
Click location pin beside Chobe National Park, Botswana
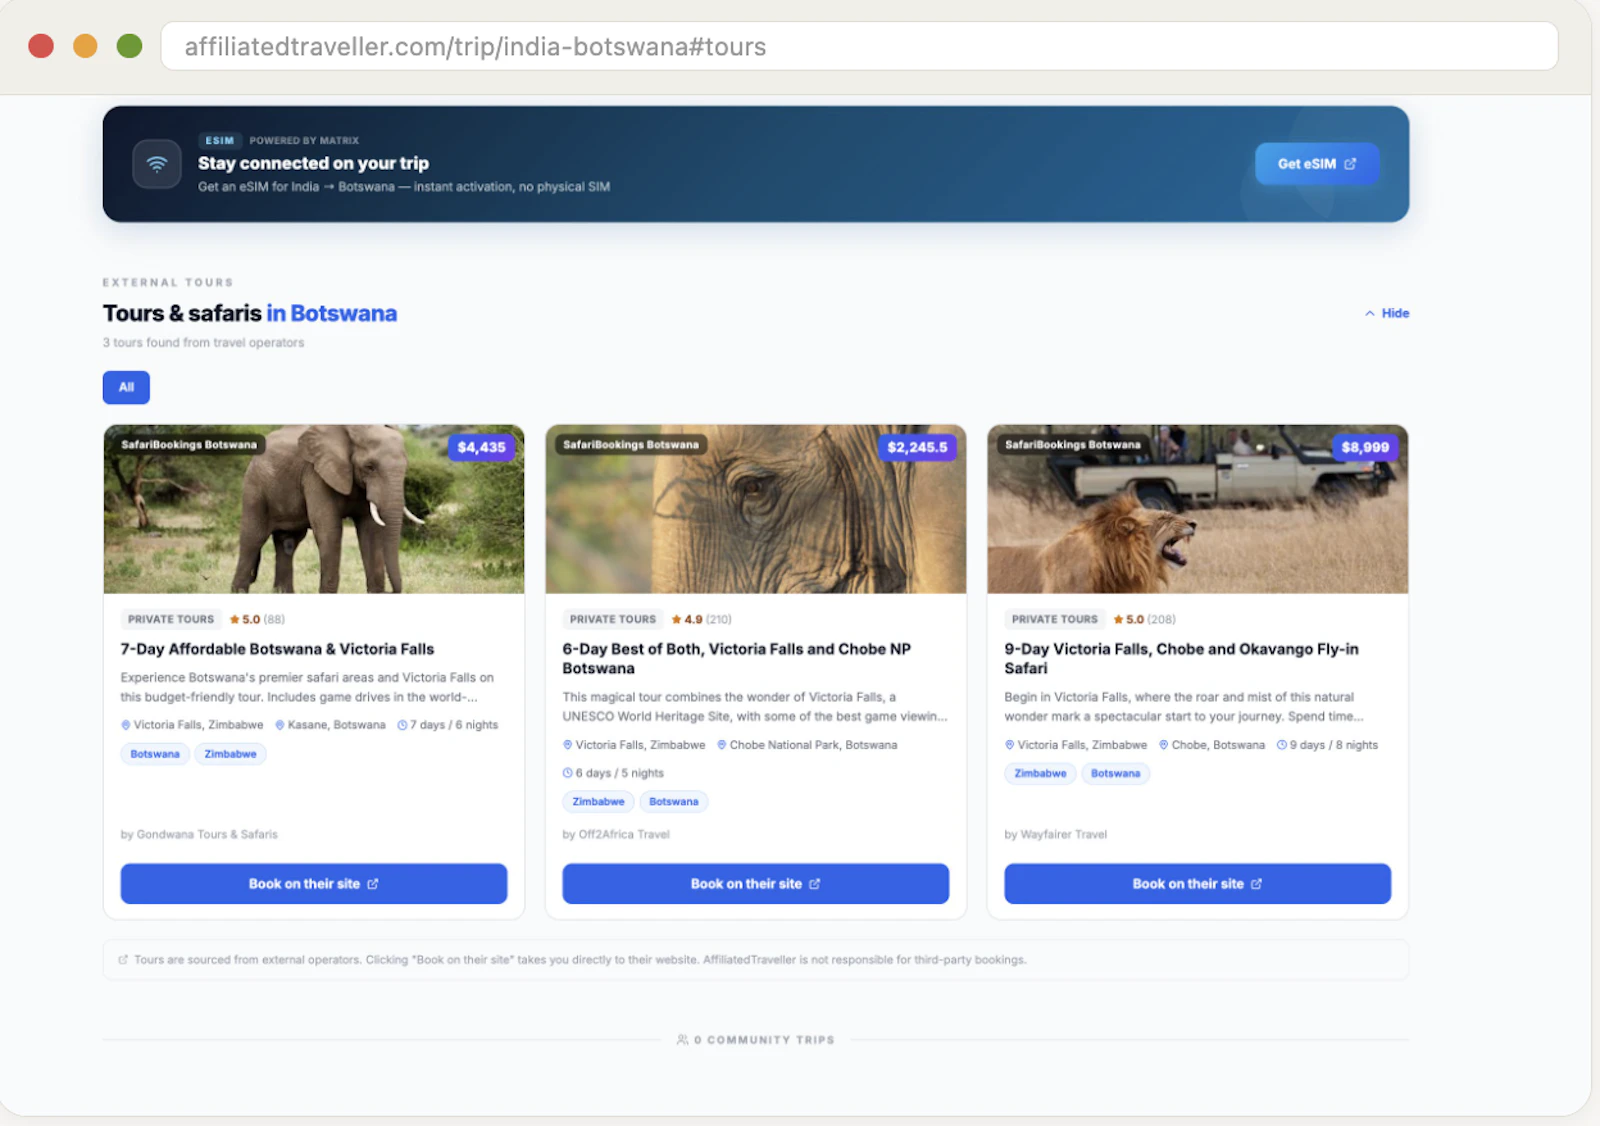pos(722,745)
